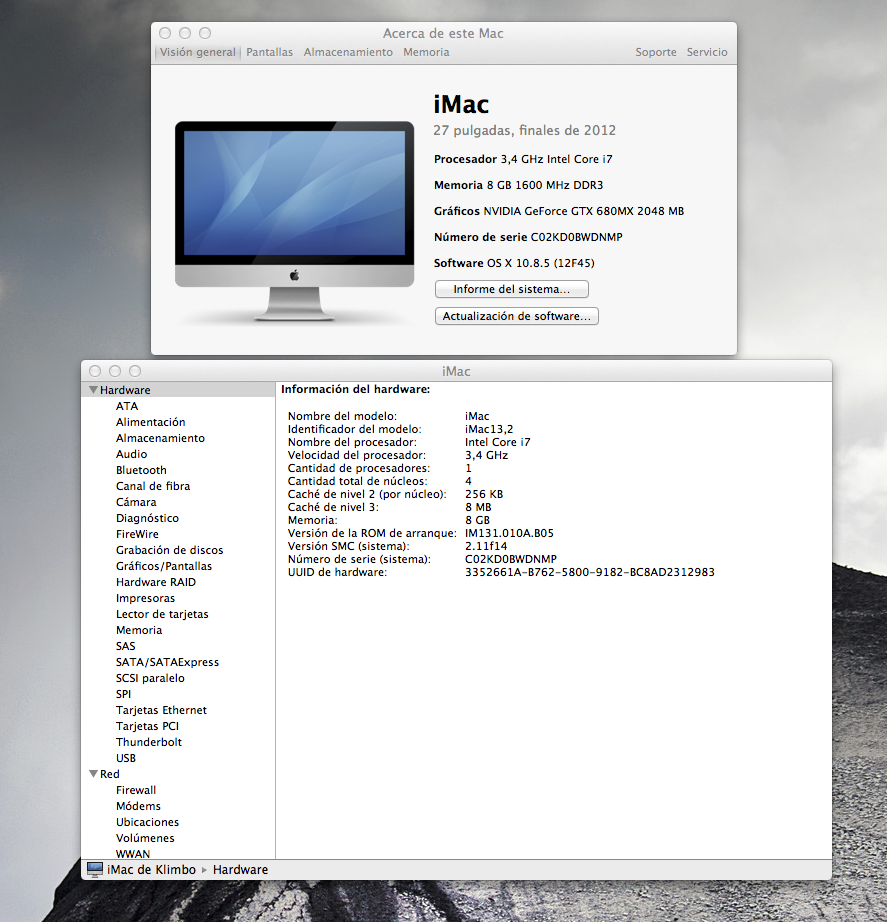Click the Memoria 8 GB 1600 MHz DDR3 line
This screenshot has height=922, width=887.
[x=518, y=185]
